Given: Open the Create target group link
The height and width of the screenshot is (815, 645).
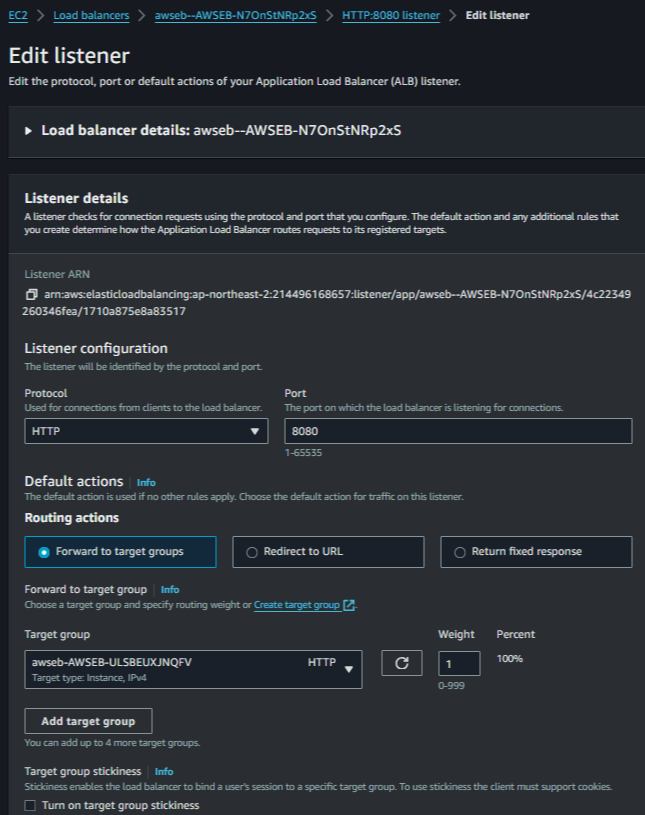Looking at the screenshot, I should [296, 605].
